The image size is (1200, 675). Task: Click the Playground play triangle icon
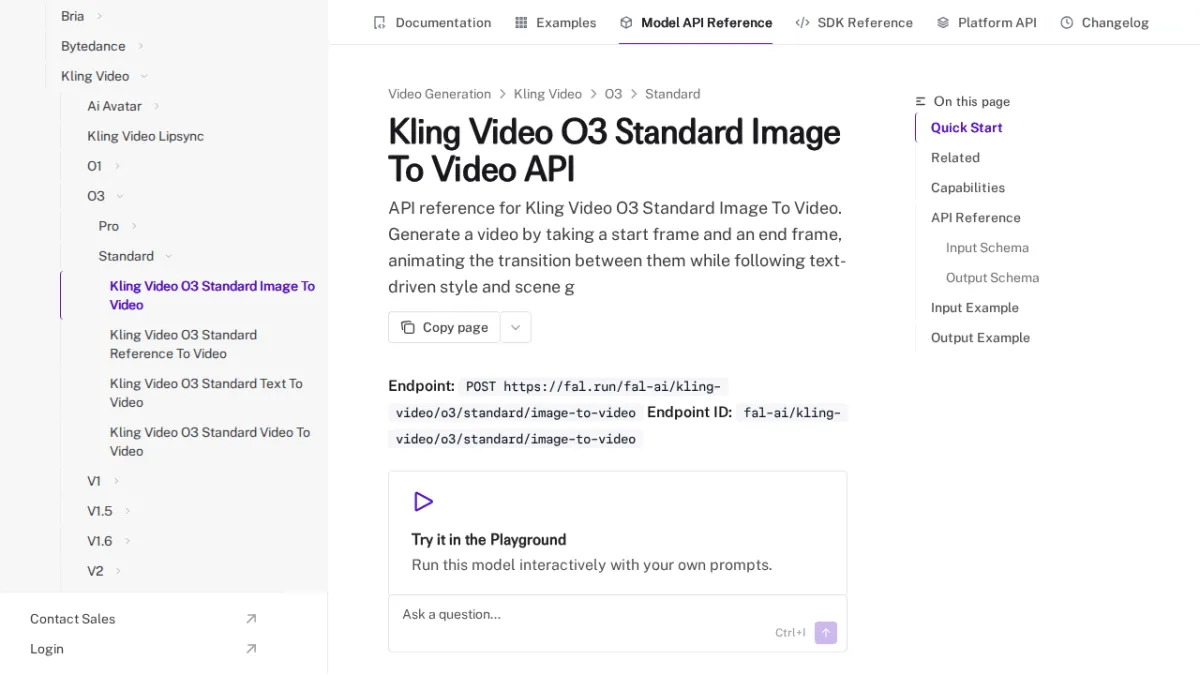(423, 502)
